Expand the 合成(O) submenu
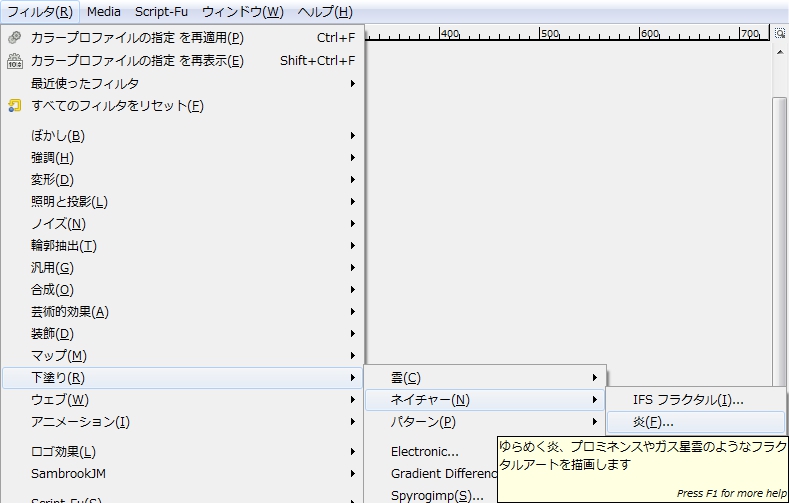The width and height of the screenshot is (789, 503). click(182, 290)
